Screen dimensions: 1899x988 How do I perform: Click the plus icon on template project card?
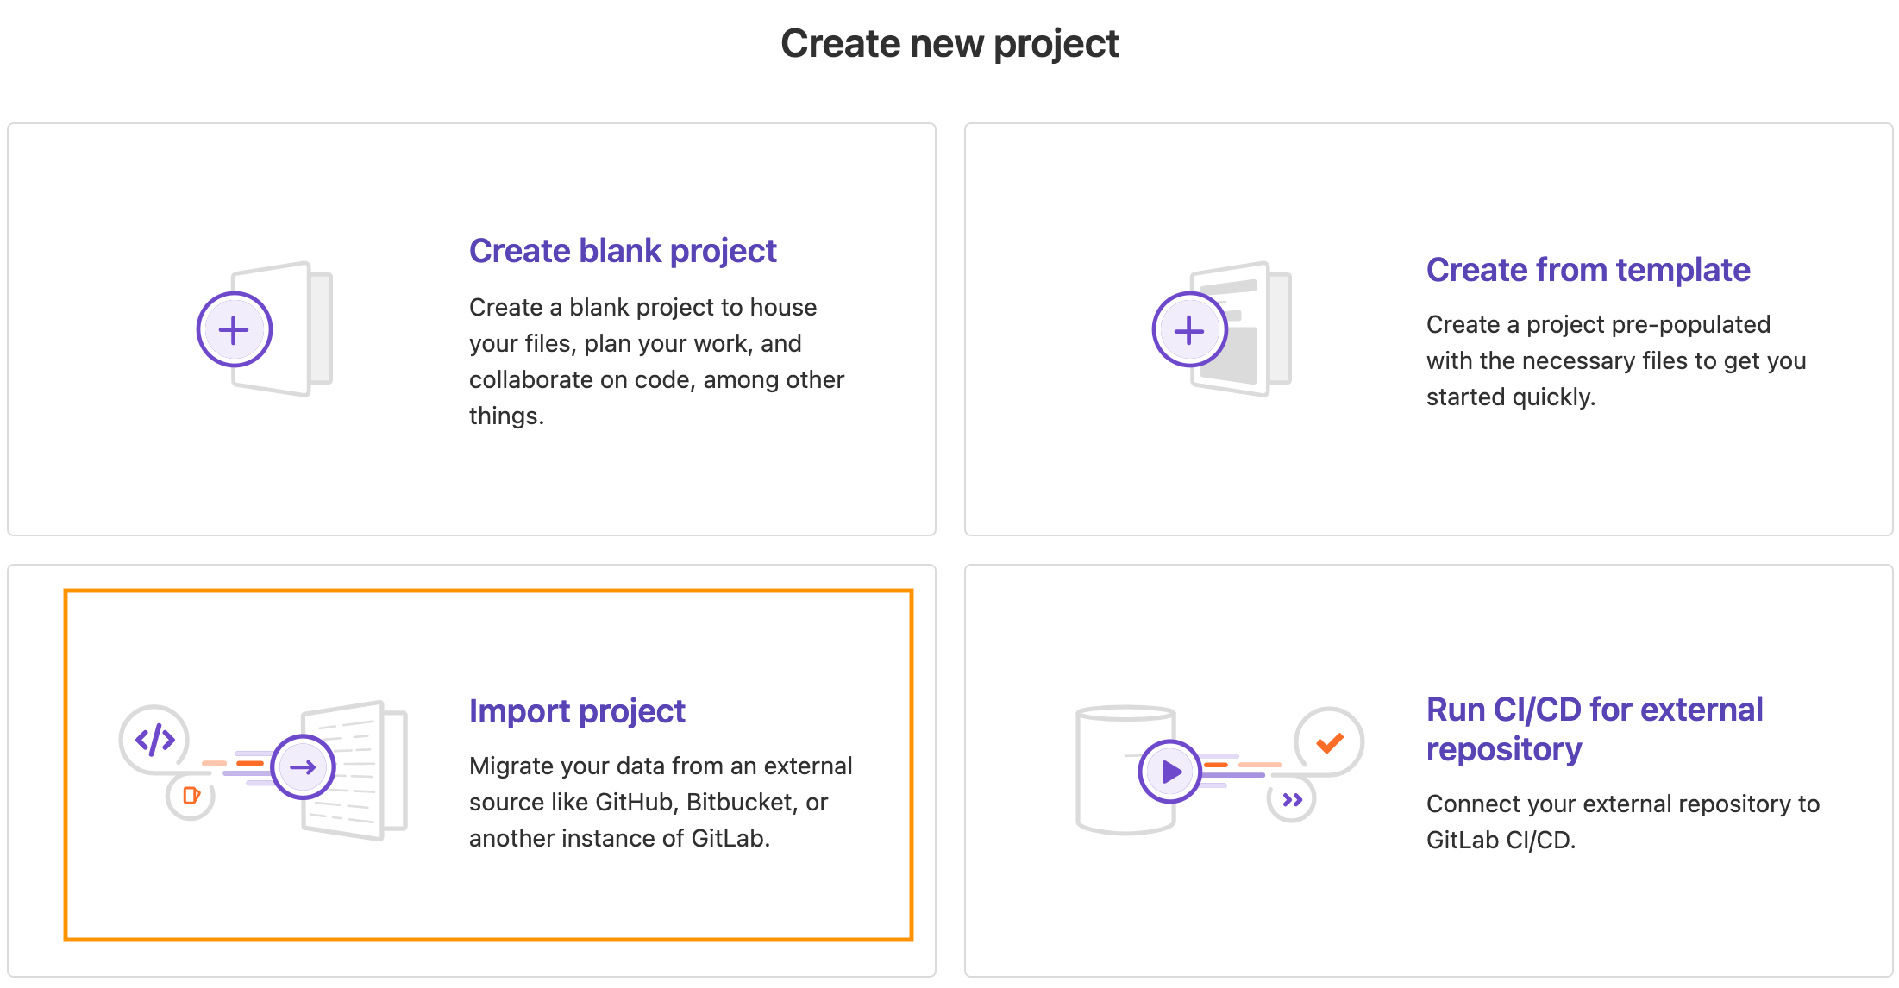pyautogui.click(x=1189, y=330)
